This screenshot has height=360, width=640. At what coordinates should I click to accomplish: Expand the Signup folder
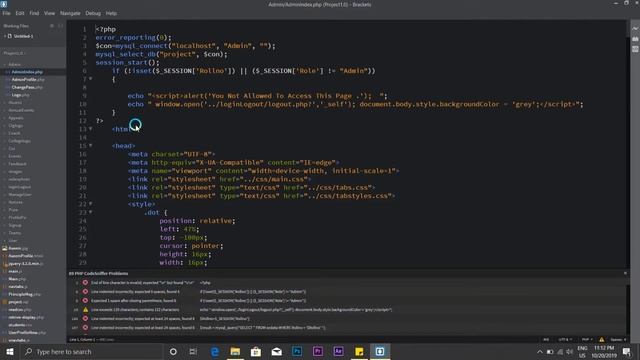(15, 225)
